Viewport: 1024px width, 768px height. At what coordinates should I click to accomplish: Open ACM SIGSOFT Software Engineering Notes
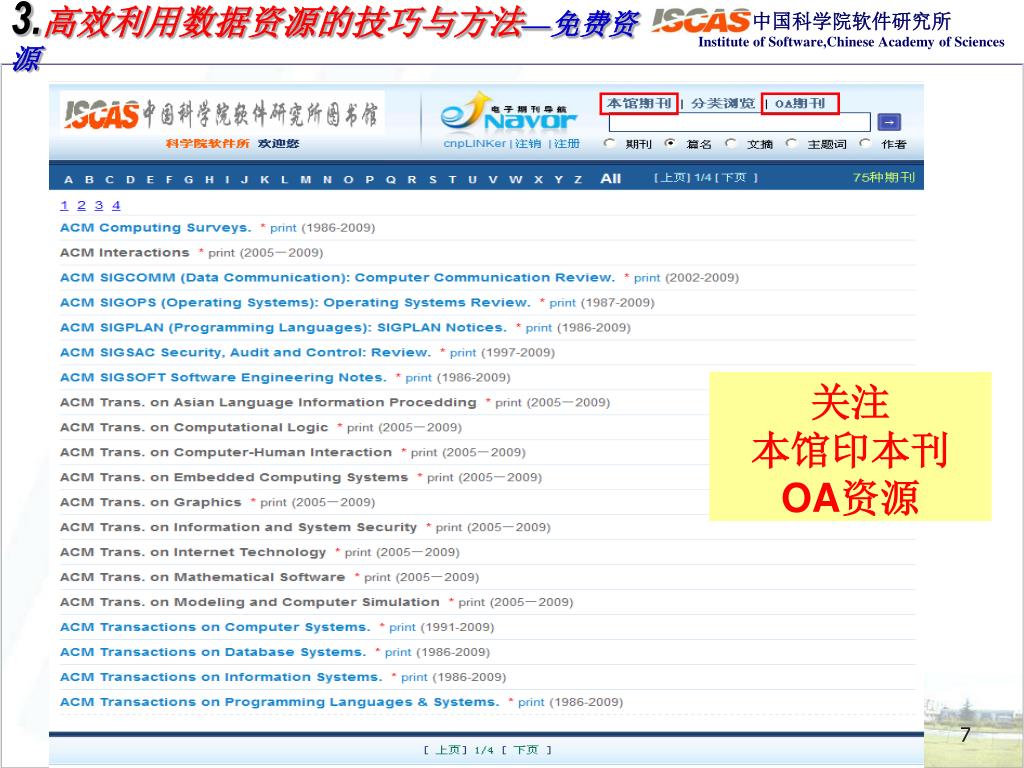pos(223,377)
